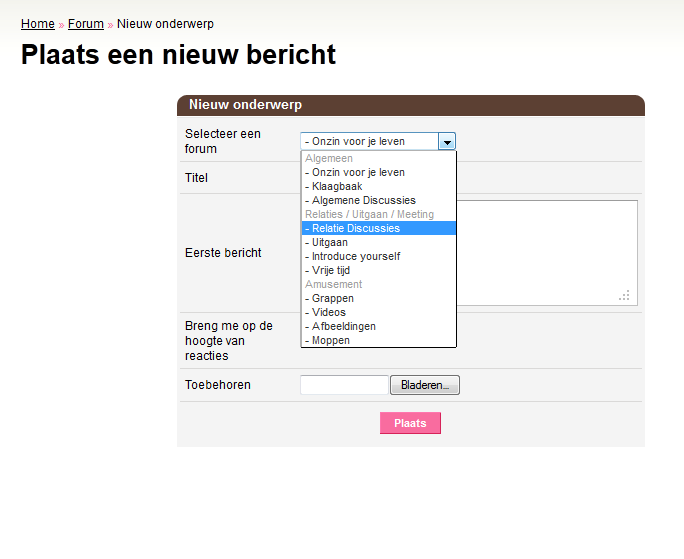The image size is (684, 559).
Task: Pick Vrije tijd from the dropdown
Action: pos(379,270)
